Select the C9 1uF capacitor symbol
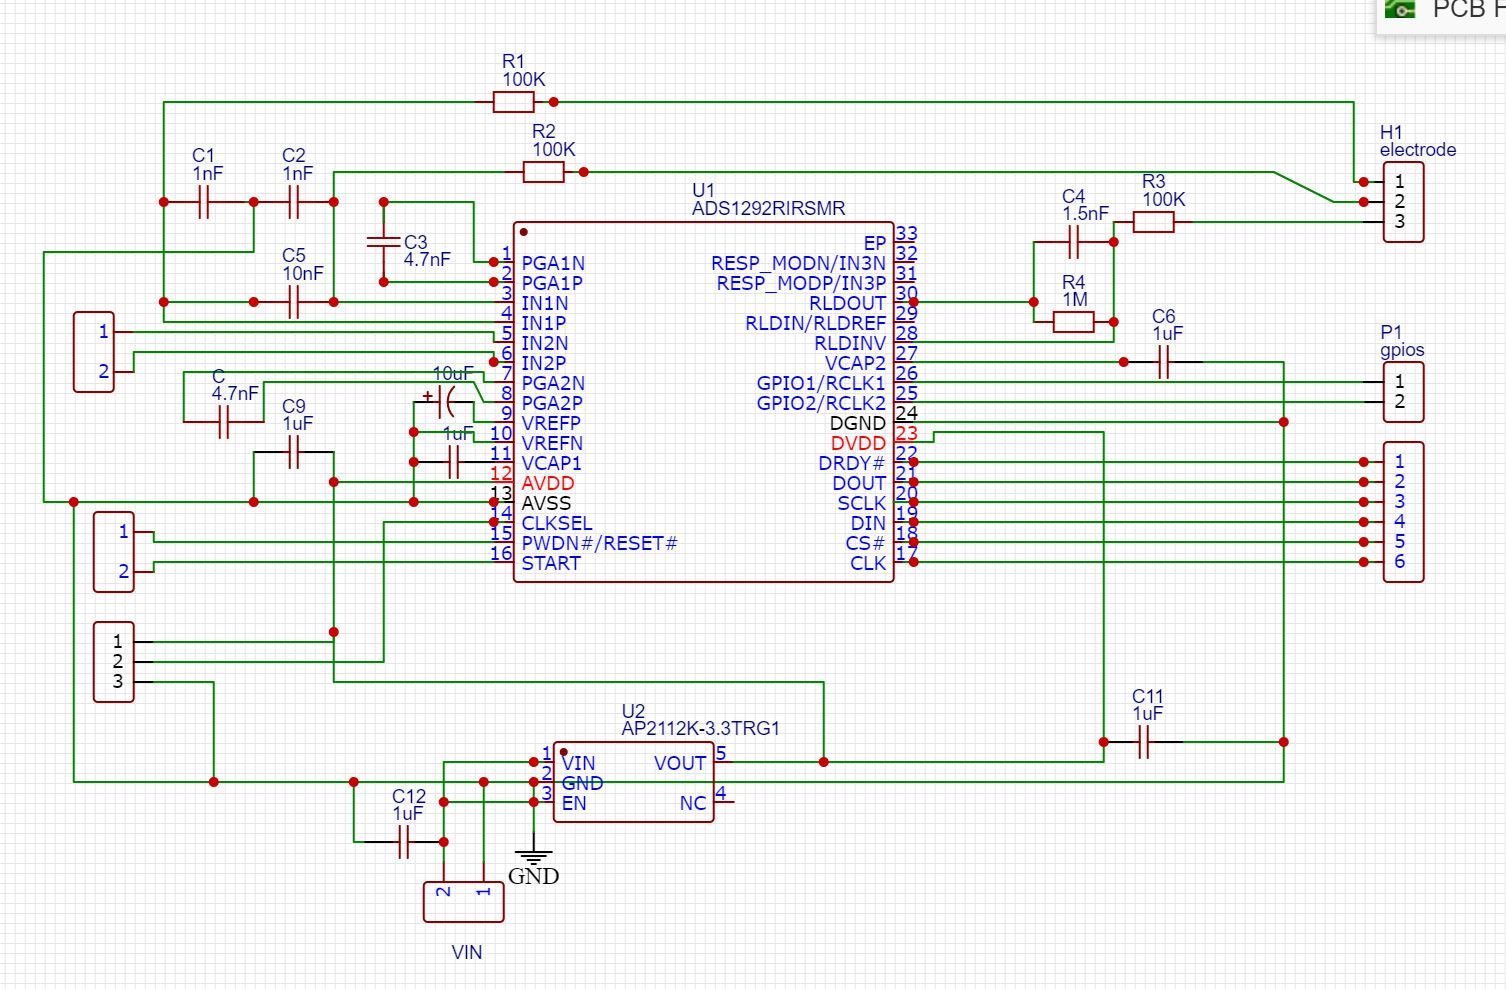 pyautogui.click(x=294, y=452)
